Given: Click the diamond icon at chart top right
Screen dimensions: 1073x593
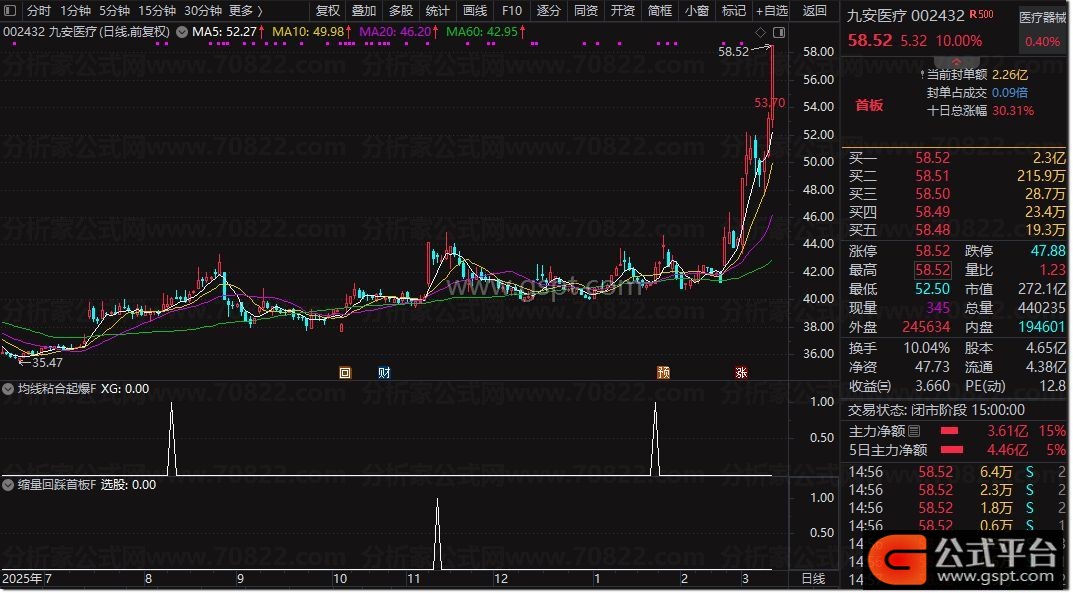Looking at the screenshot, I should (761, 33).
